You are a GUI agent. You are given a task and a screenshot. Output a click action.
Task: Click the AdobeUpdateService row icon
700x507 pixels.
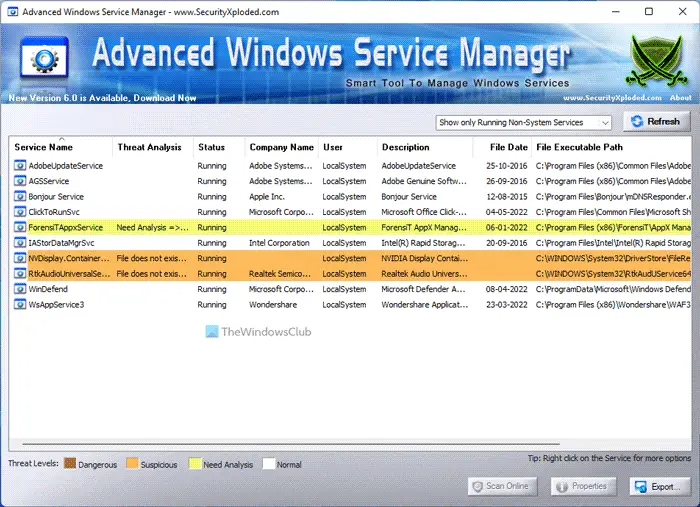point(20,166)
